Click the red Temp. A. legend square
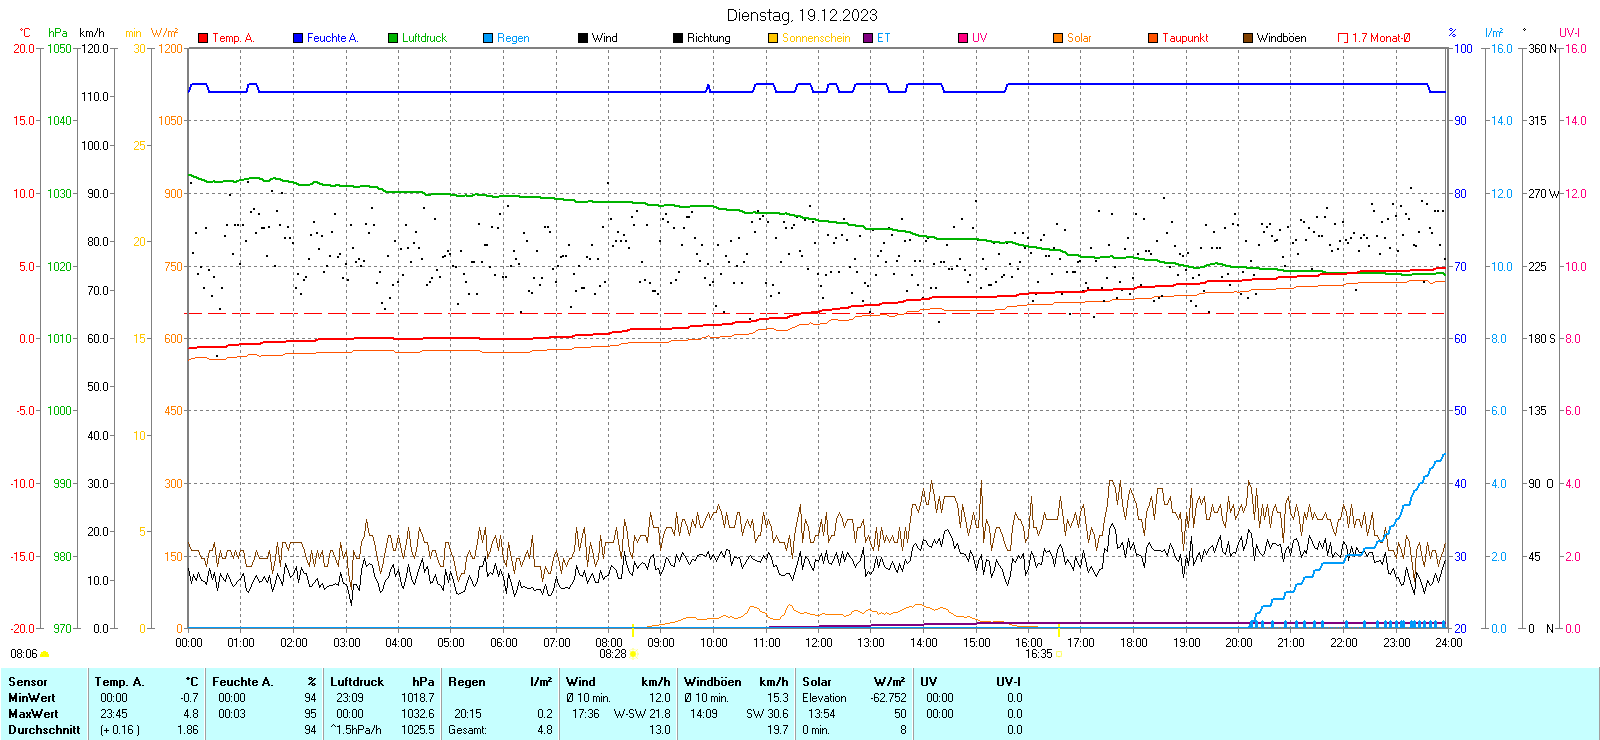 click(203, 38)
